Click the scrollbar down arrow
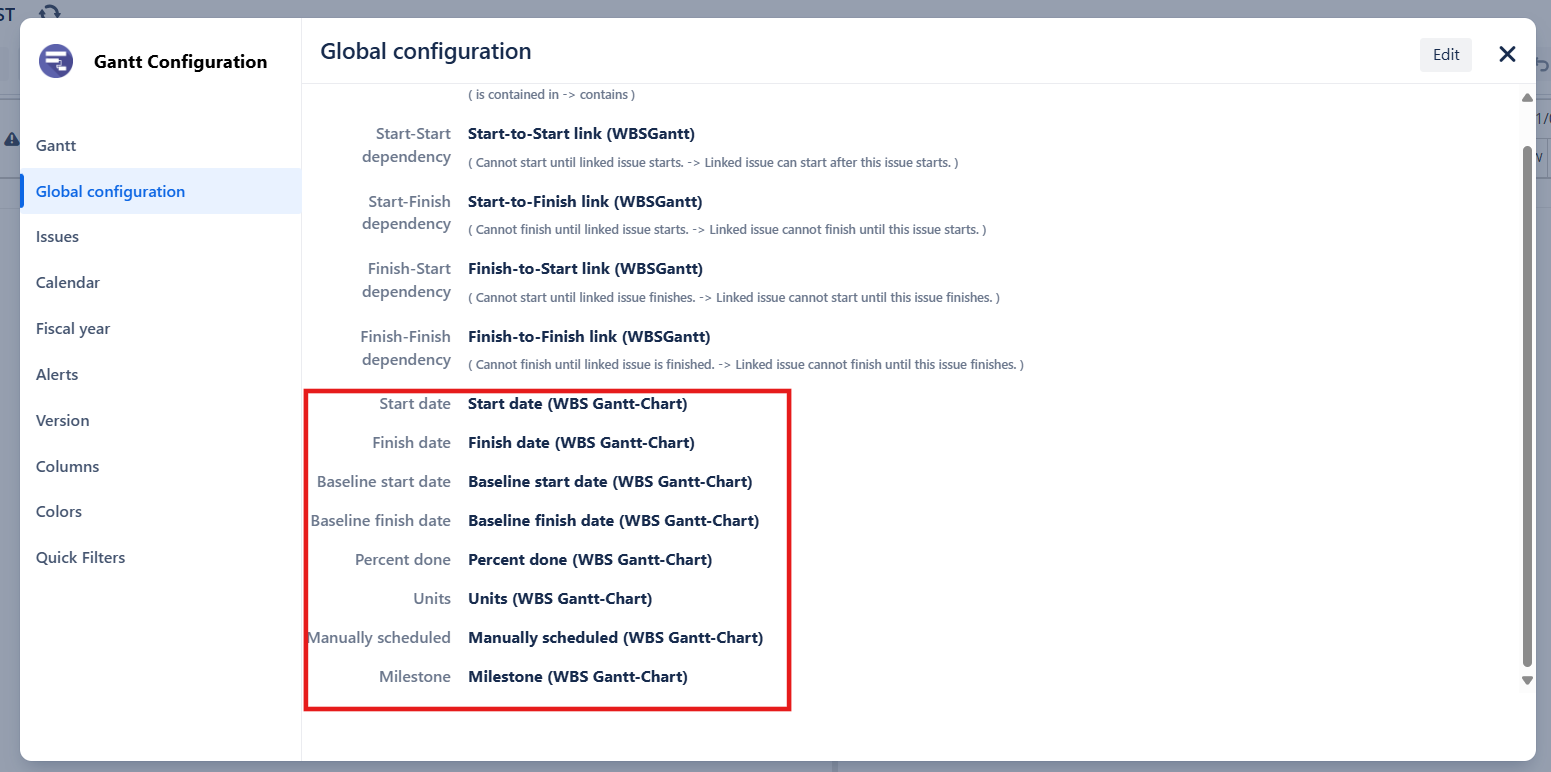The image size is (1551, 772). (x=1527, y=680)
